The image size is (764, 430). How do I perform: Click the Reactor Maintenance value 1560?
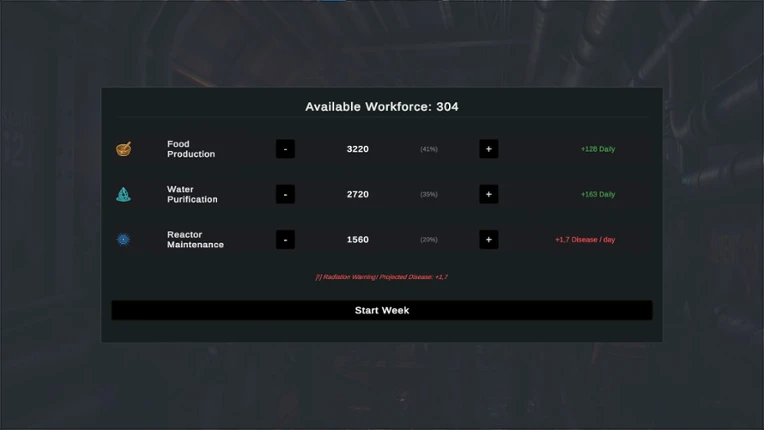(x=357, y=240)
